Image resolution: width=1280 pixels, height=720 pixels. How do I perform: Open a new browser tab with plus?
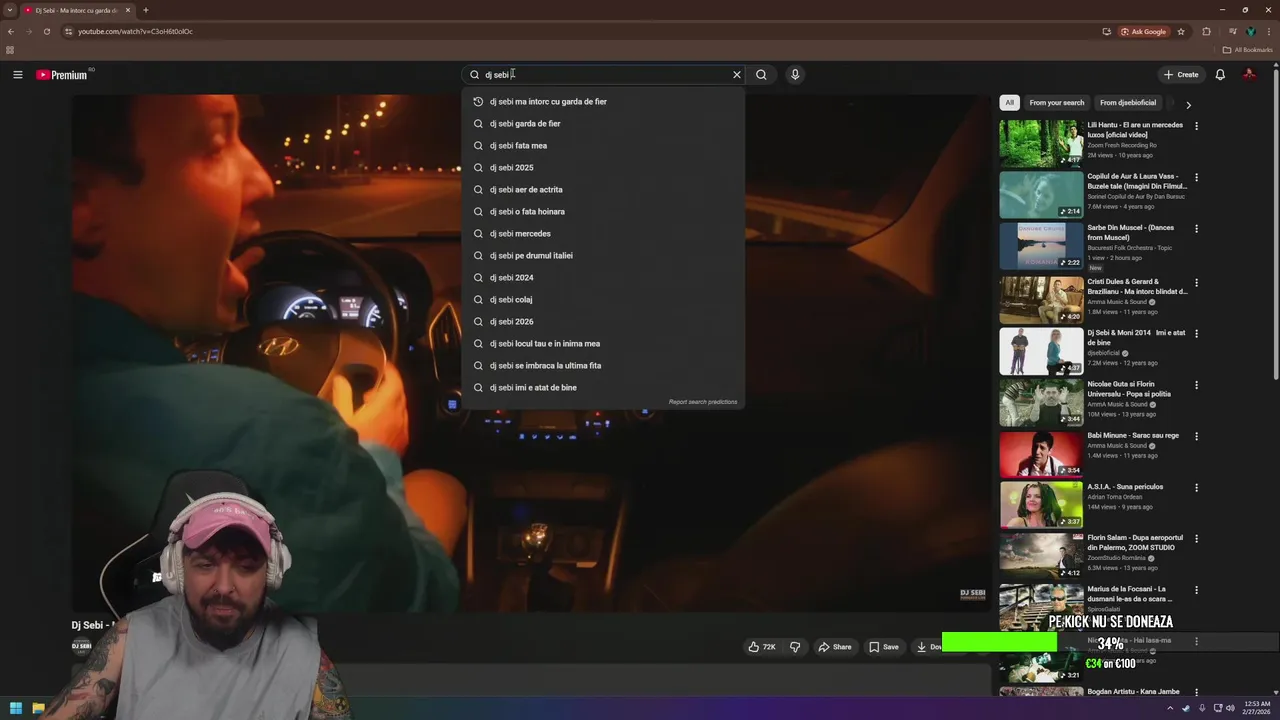click(145, 10)
